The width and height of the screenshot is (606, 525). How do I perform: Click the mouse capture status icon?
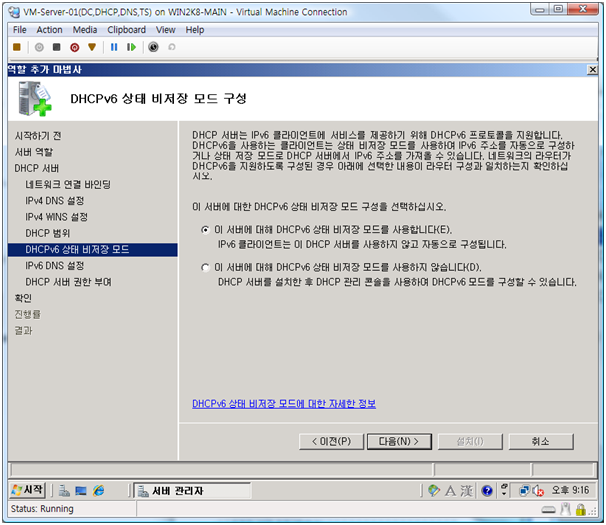click(x=565, y=509)
